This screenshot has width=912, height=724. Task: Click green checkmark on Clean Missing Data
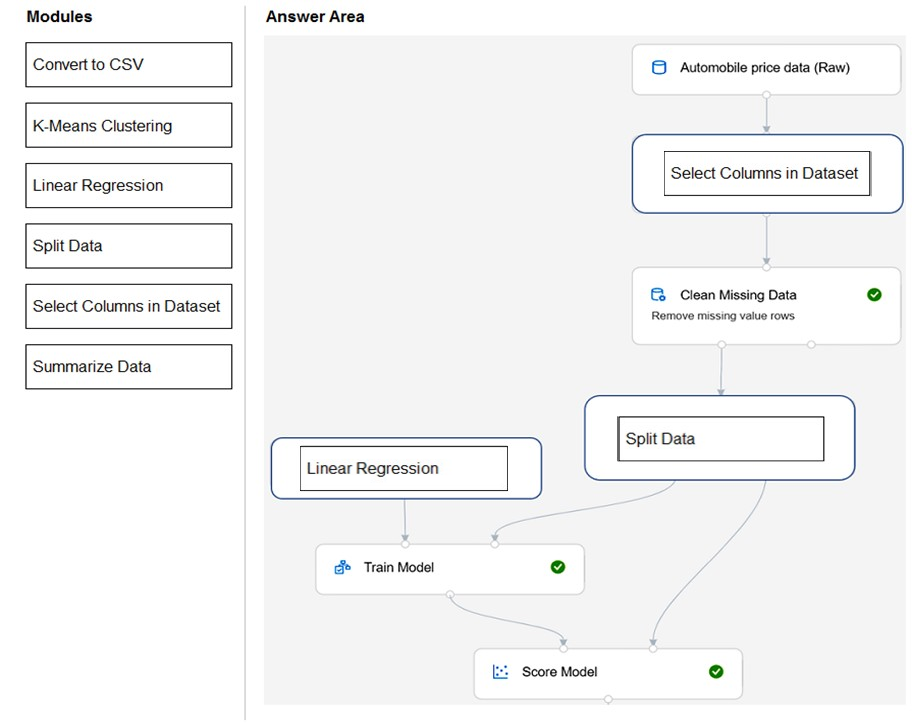pos(874,295)
